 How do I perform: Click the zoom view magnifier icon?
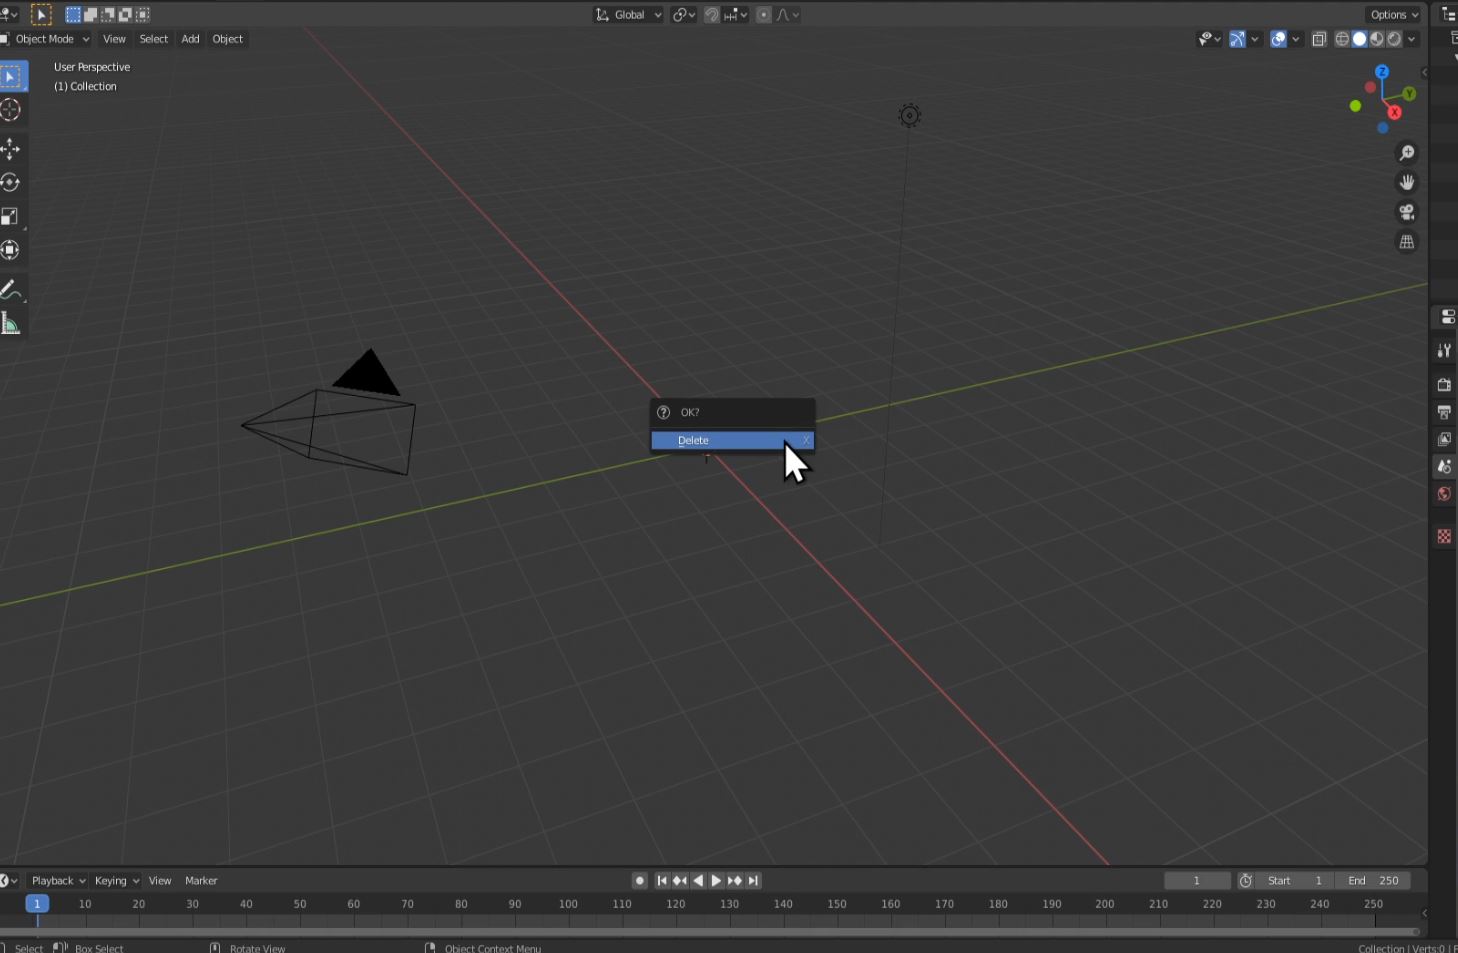[x=1407, y=153]
